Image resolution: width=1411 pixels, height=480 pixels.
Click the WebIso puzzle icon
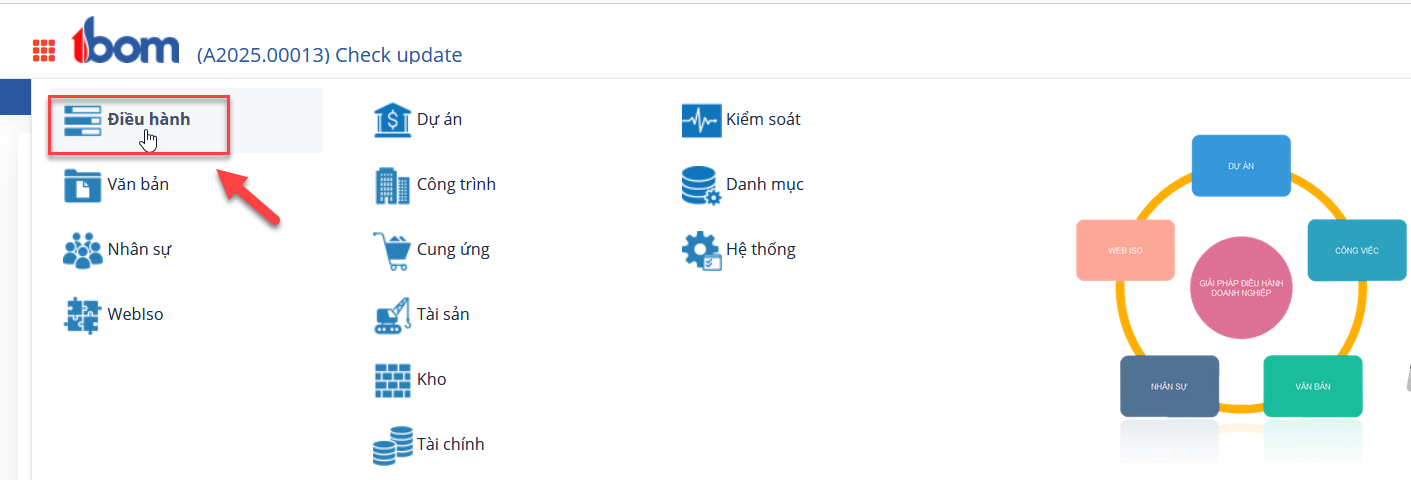pos(82,315)
